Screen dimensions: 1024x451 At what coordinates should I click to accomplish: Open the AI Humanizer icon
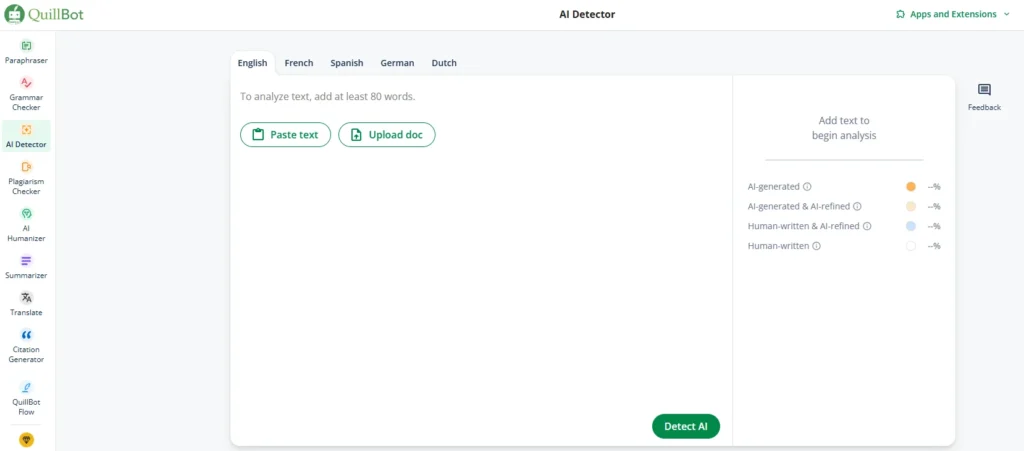[x=26, y=213]
